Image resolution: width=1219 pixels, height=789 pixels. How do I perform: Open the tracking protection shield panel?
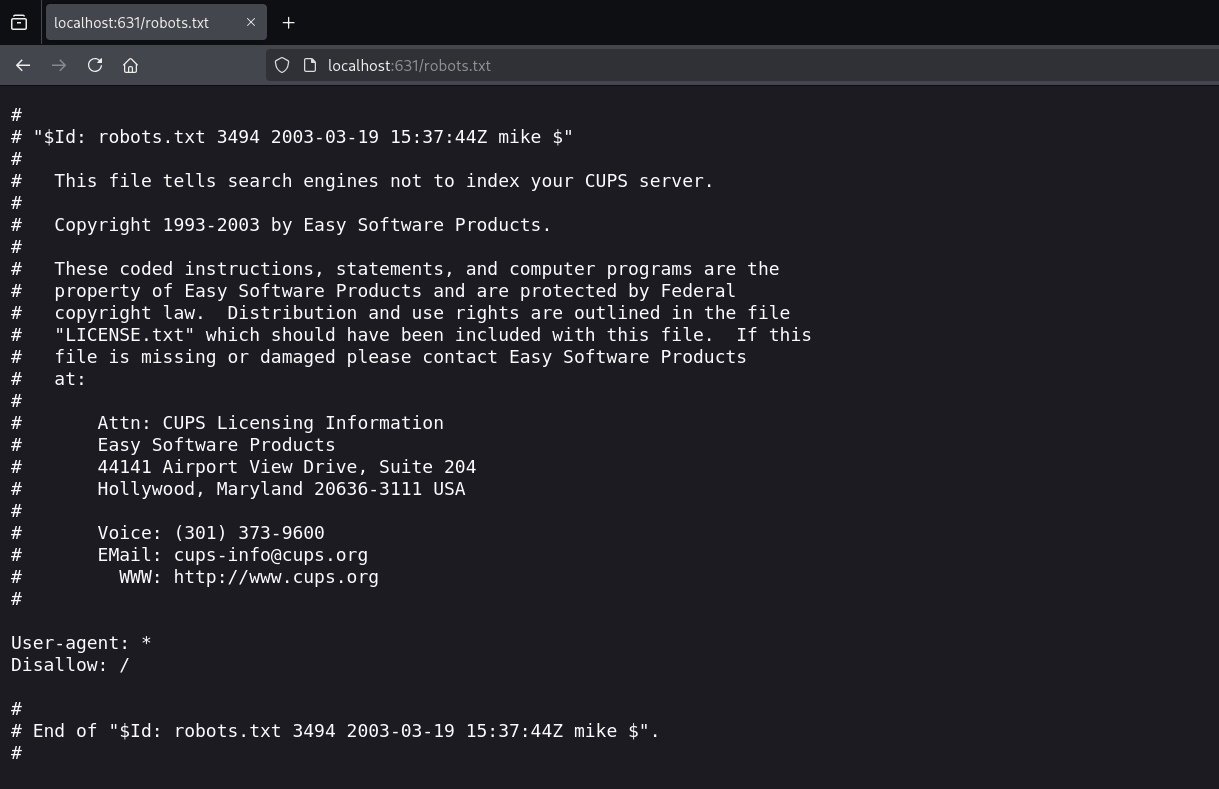pos(282,65)
